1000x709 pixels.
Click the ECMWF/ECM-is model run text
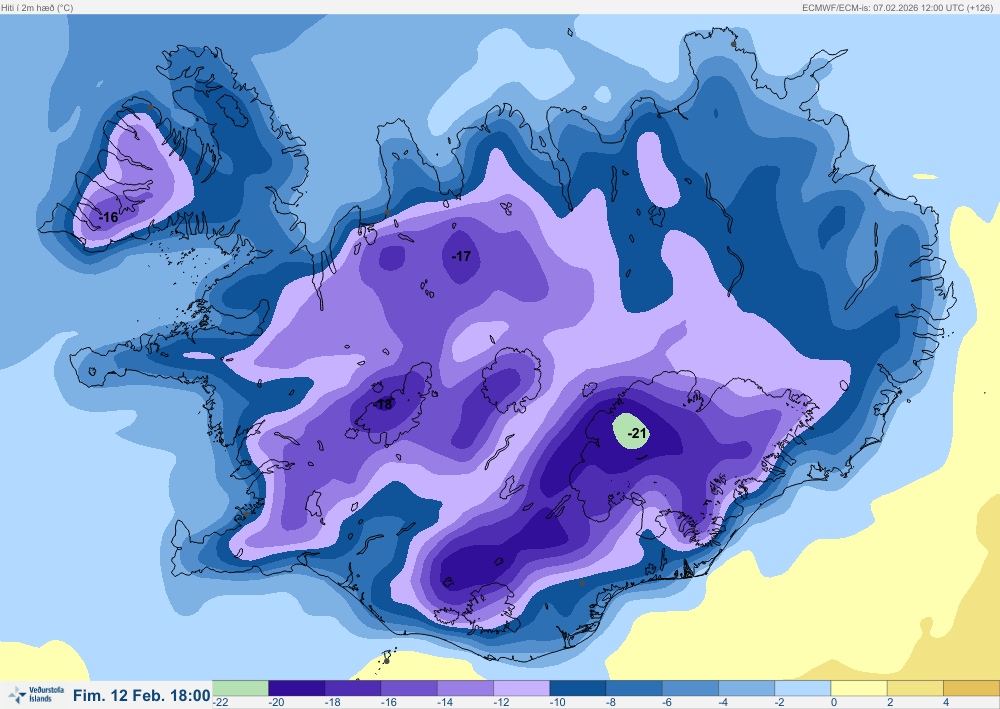[x=897, y=8]
